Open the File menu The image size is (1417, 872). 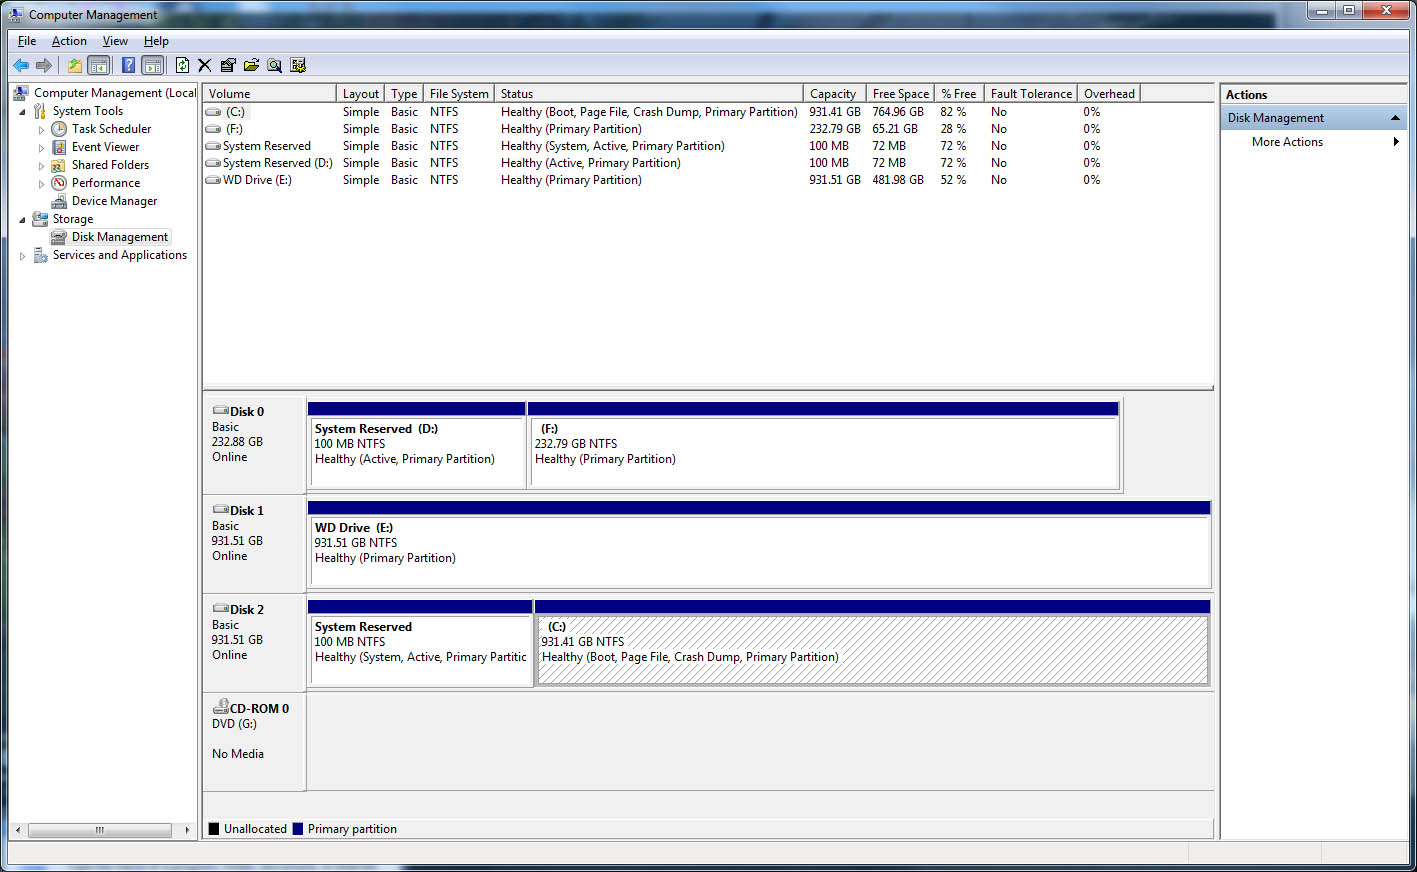point(27,41)
